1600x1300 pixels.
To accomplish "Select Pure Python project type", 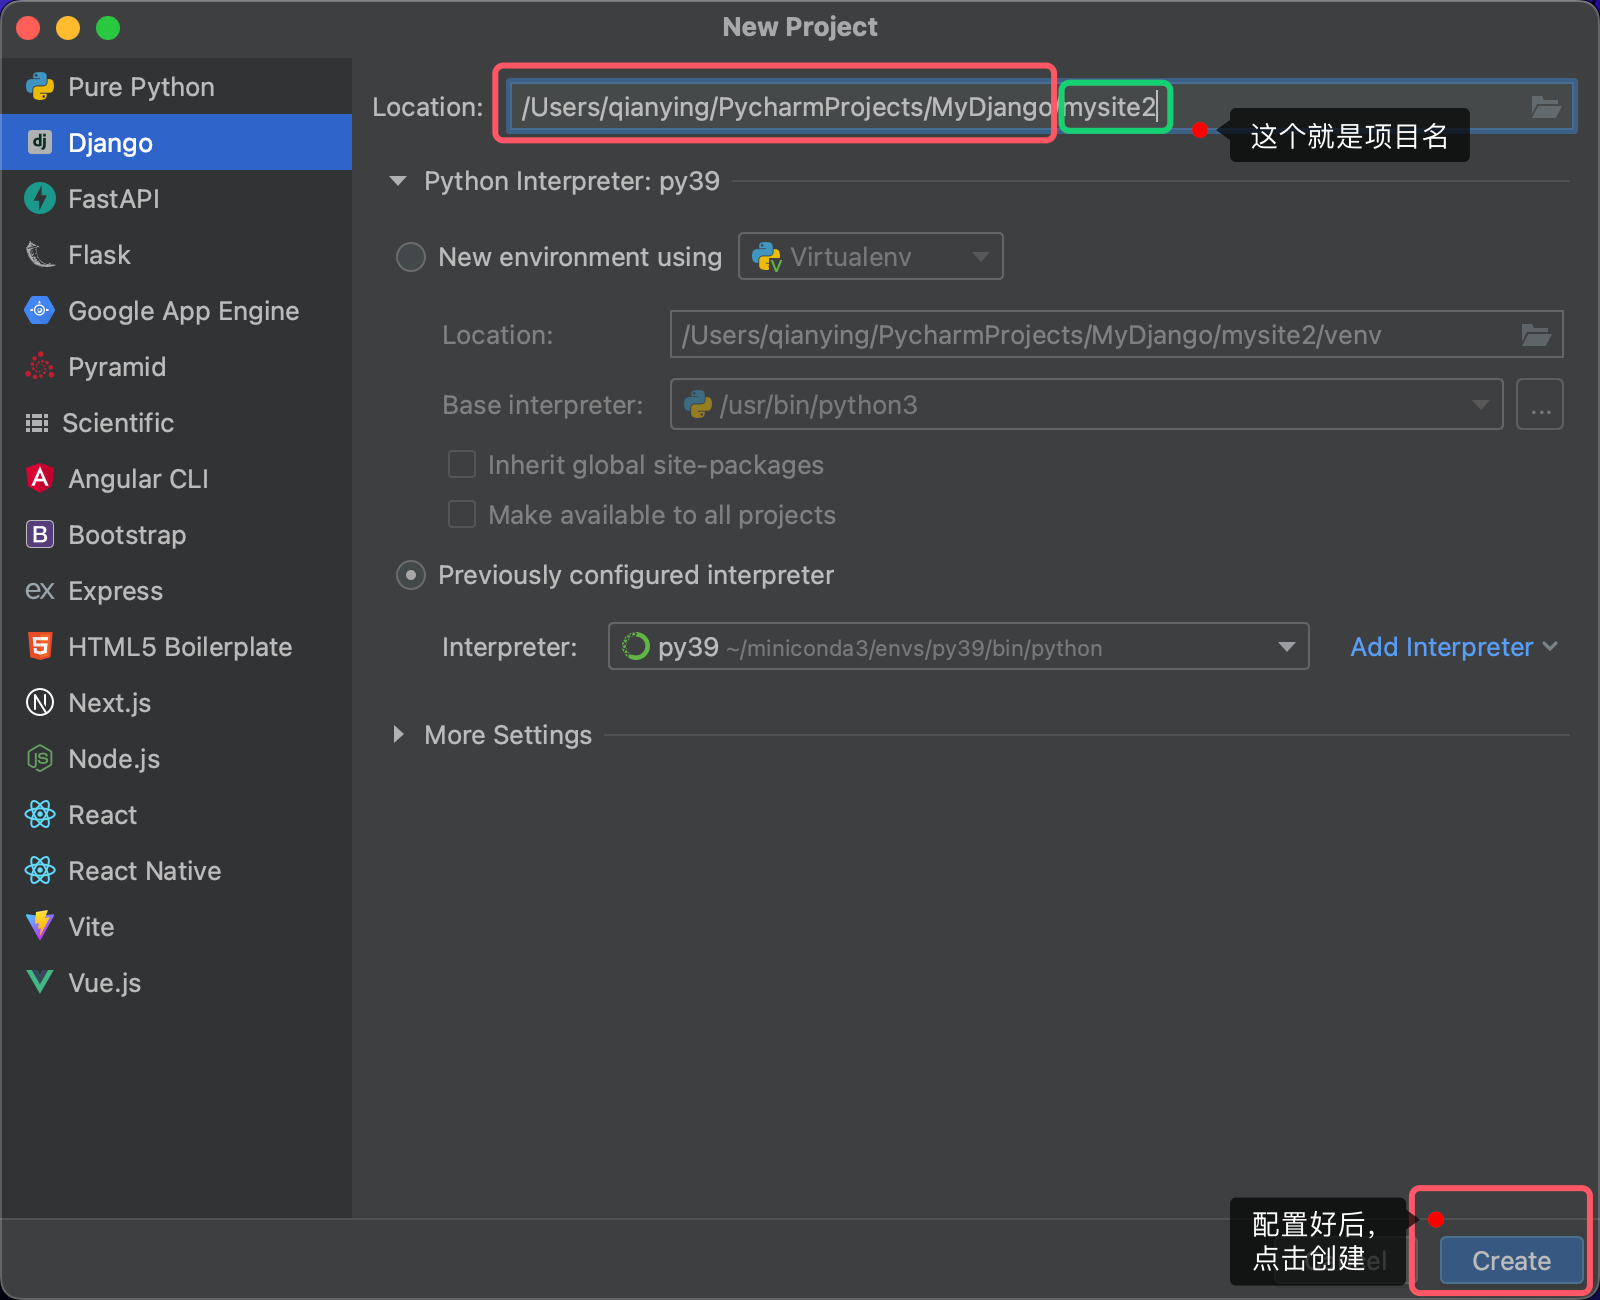I will point(176,87).
